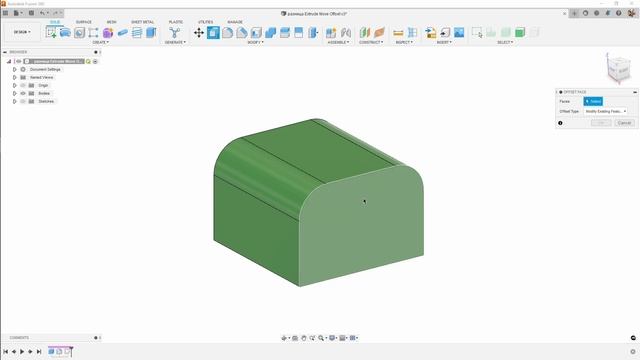
Task: Open the Design workspace dropdown
Action: (22, 32)
